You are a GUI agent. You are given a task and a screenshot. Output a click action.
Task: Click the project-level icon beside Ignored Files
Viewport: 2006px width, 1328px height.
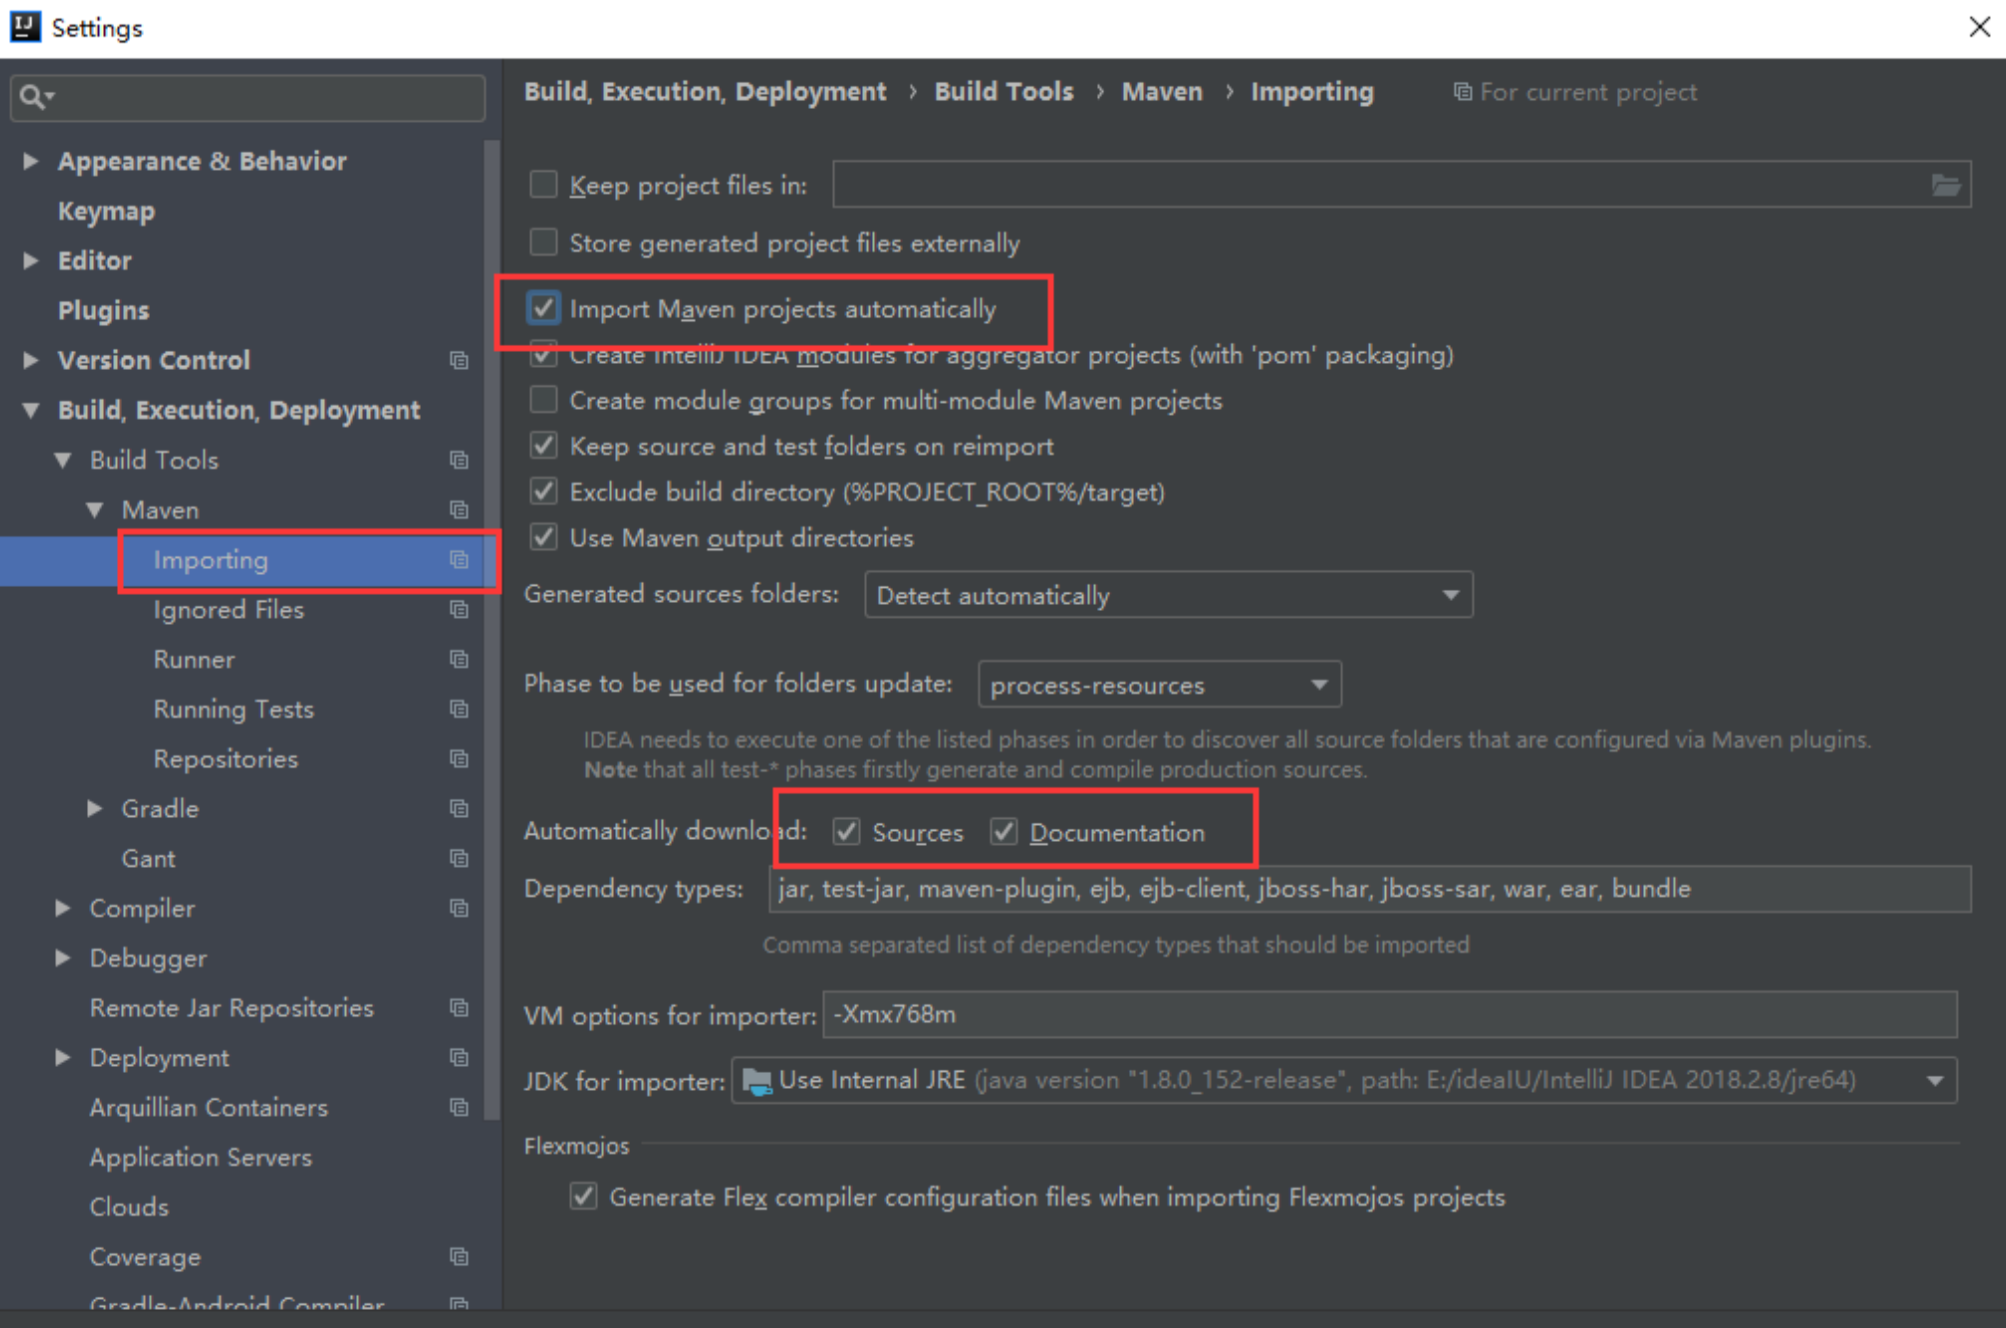pyautogui.click(x=459, y=610)
